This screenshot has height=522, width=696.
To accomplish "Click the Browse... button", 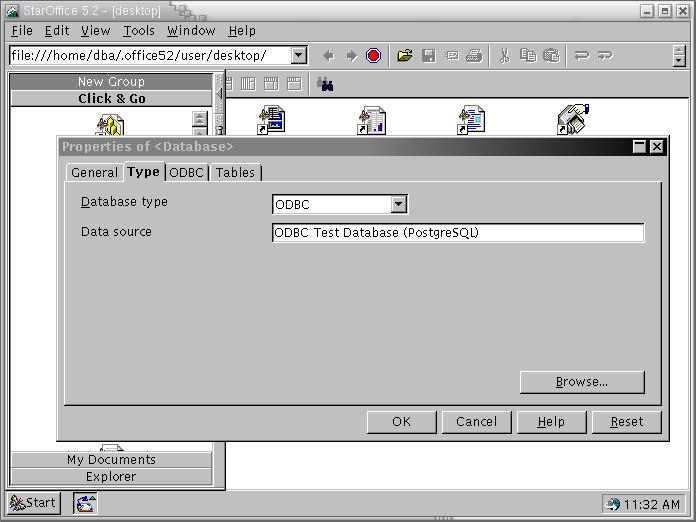I will pos(582,382).
